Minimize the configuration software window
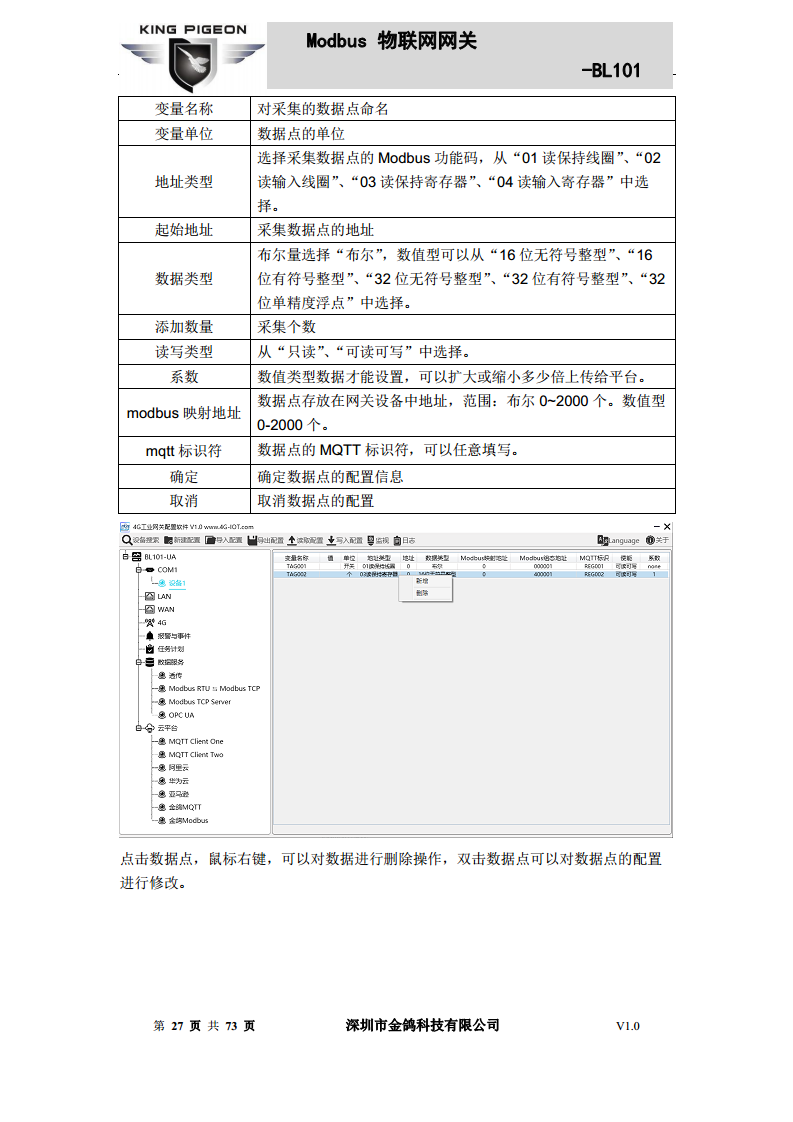This screenshot has width=793, height=1122. click(x=657, y=527)
